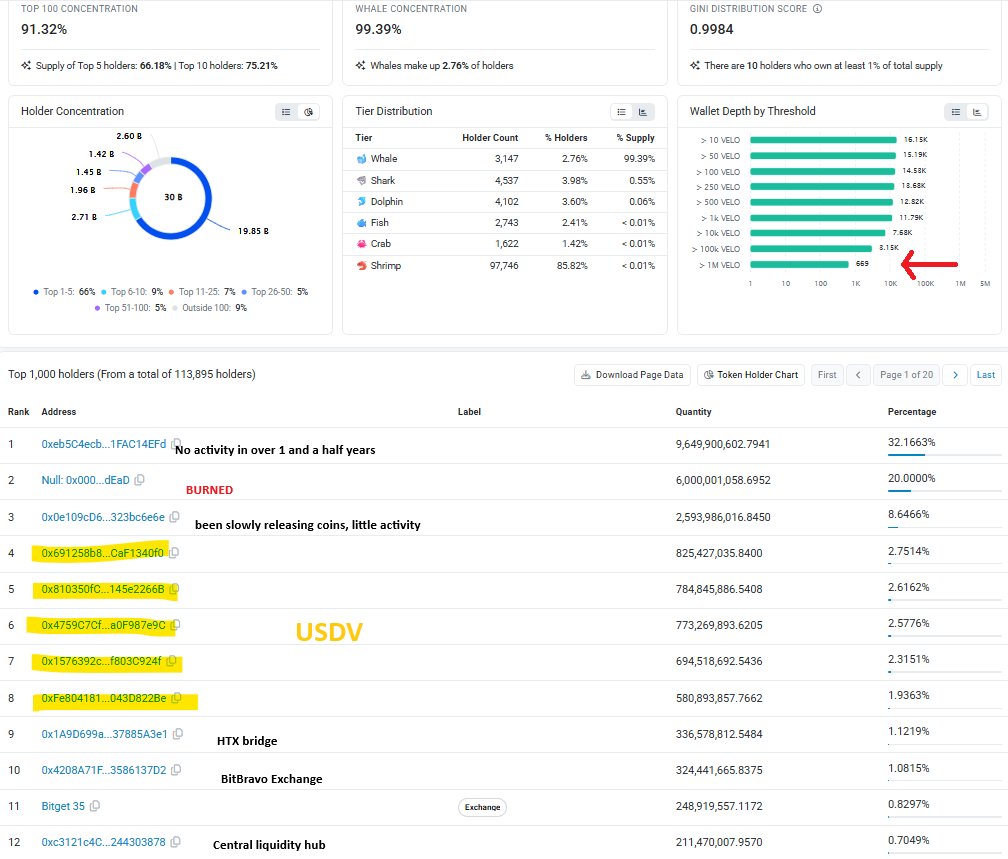
Task: Copy address 0xFe804181...043D822Be
Action: (176, 698)
